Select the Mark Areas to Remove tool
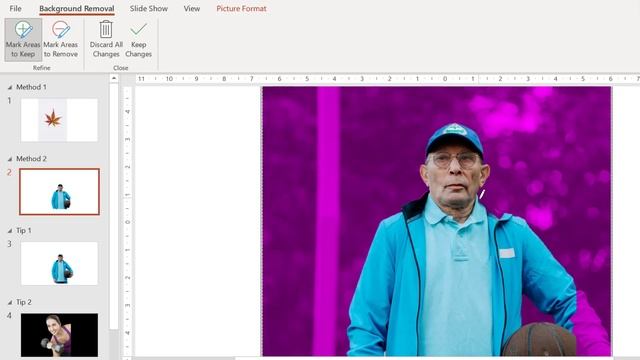 pyautogui.click(x=60, y=40)
